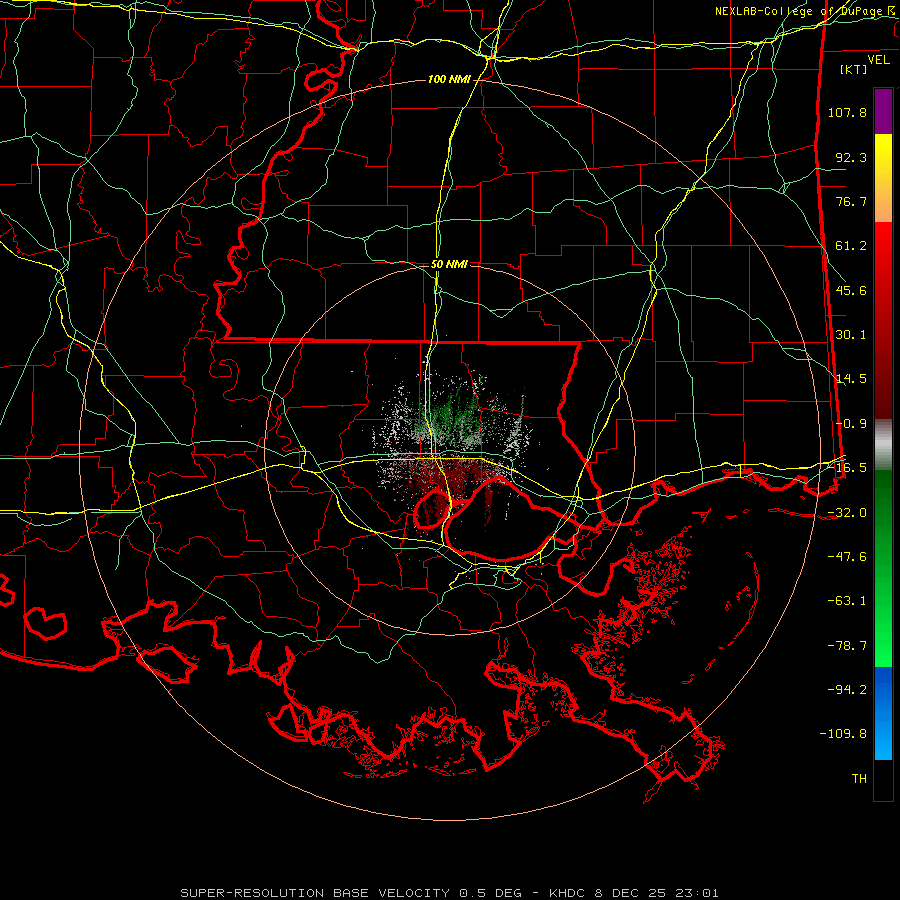Viewport: 900px width, 900px height.
Task: Click the green segment of the color bar
Action: point(883,568)
